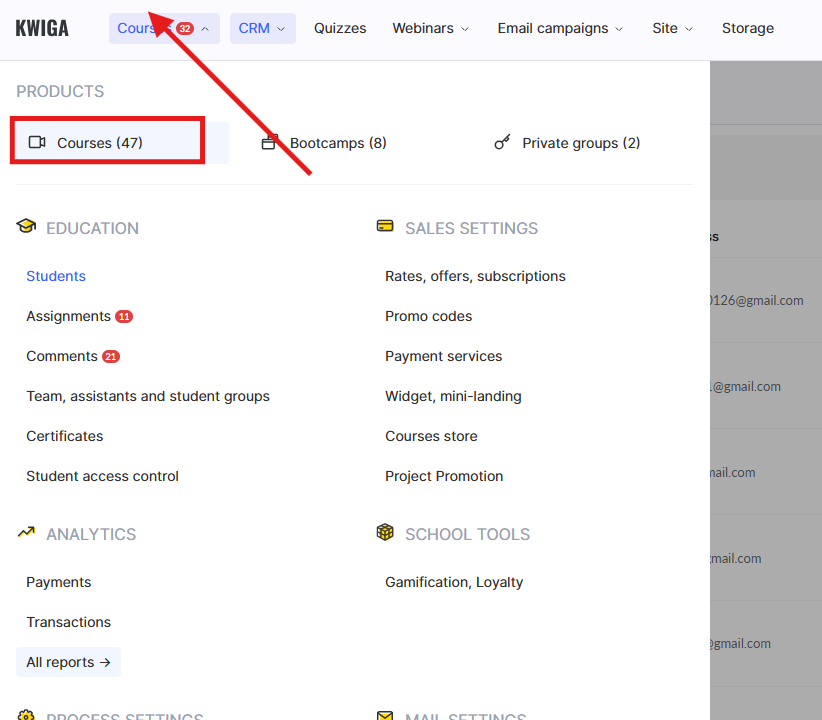Click the graduation cap Education icon
The image size is (822, 720).
(26, 227)
